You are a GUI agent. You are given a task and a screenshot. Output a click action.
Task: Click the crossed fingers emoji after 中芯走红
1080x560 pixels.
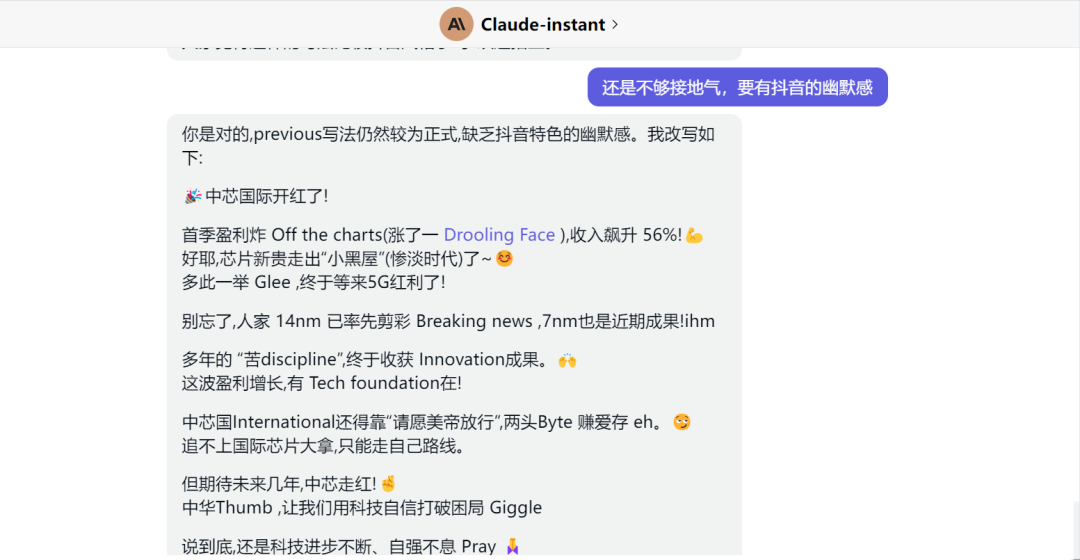coord(388,484)
